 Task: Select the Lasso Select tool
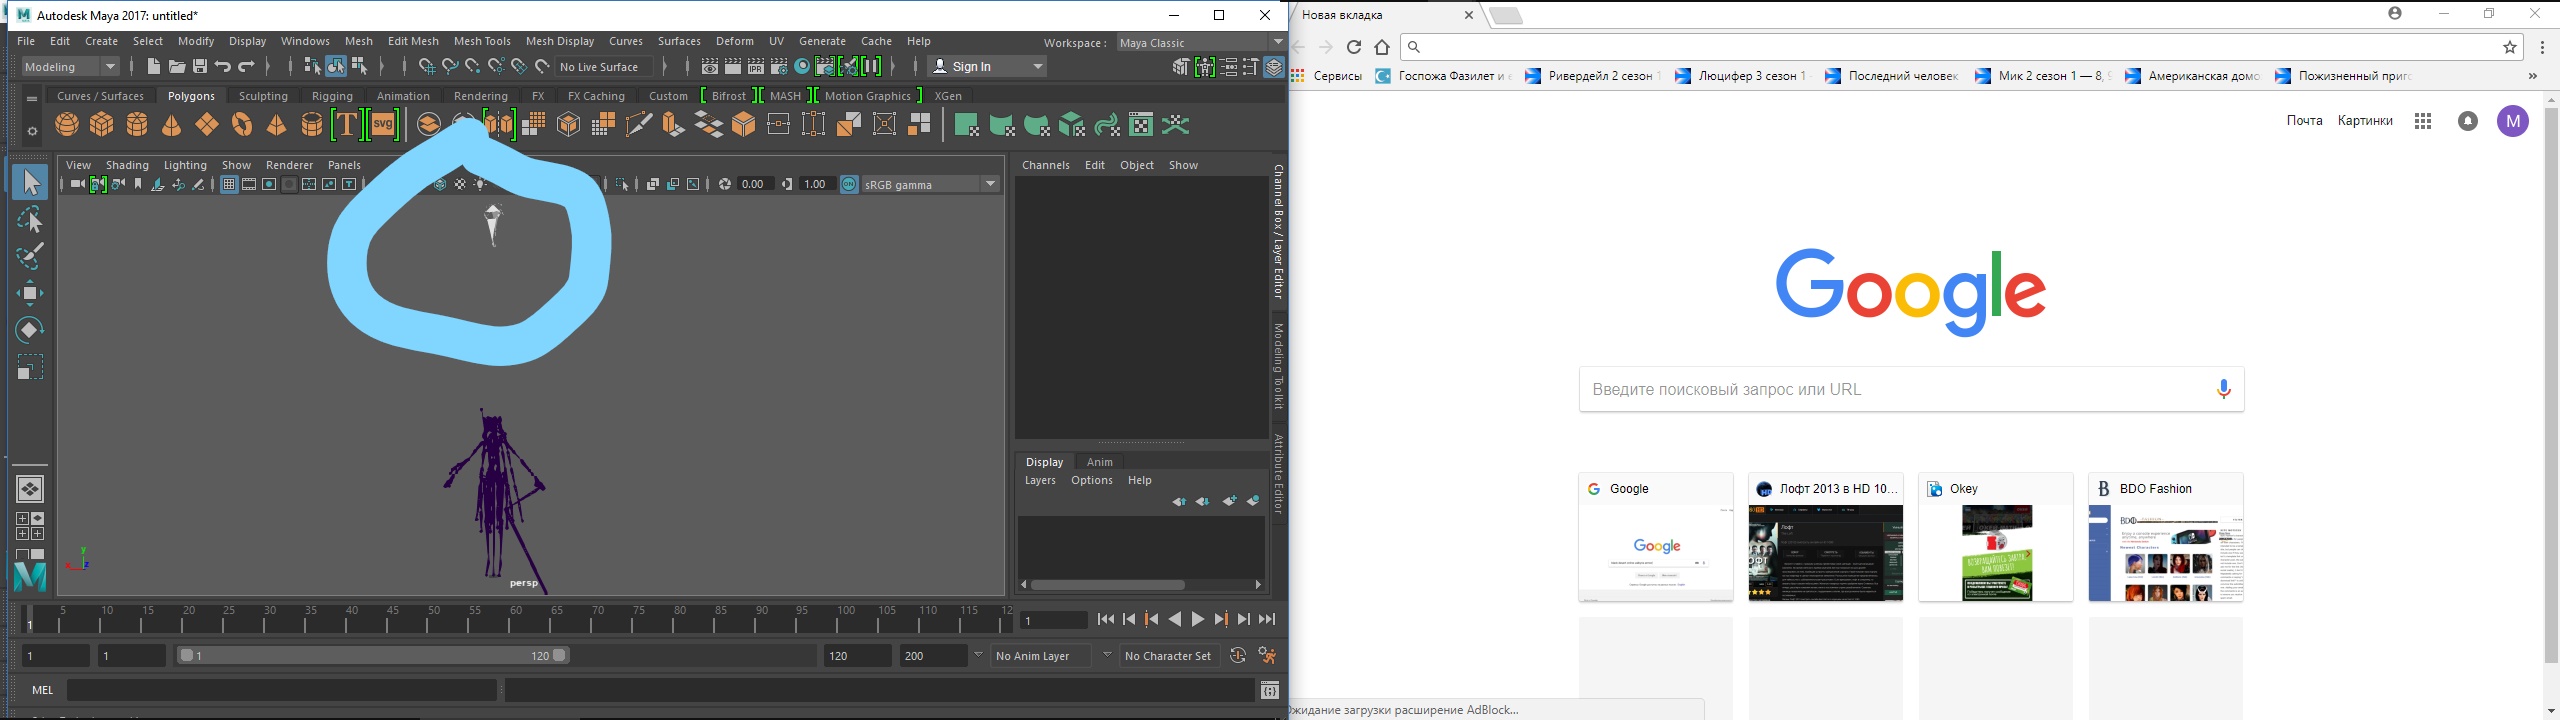(x=30, y=220)
